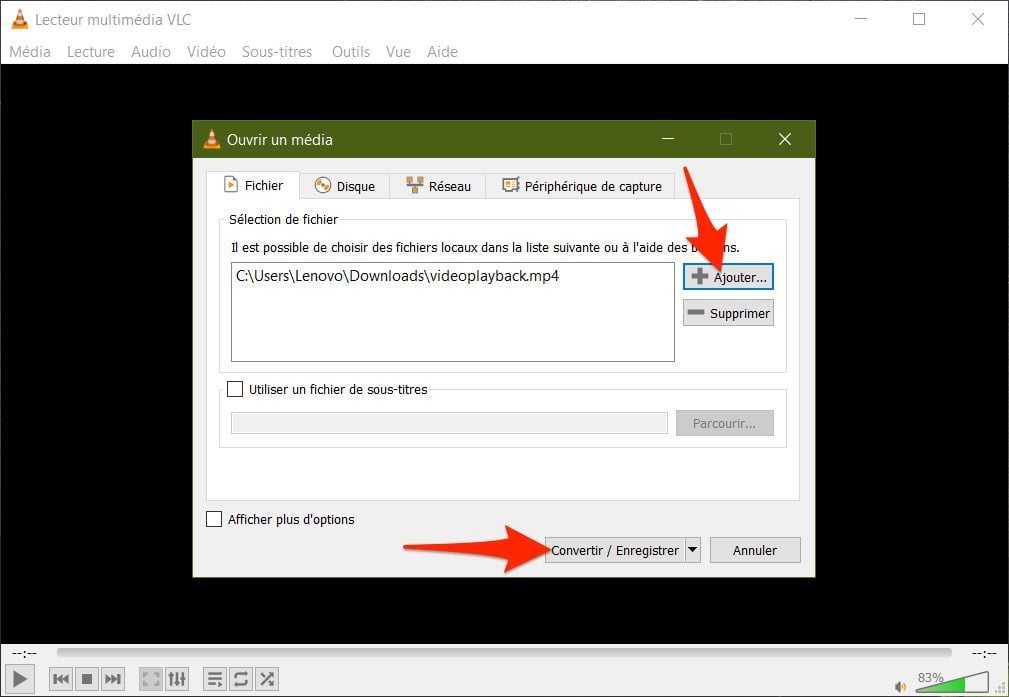The height and width of the screenshot is (697, 1009).
Task: Click the subtitle file path field
Action: 449,423
